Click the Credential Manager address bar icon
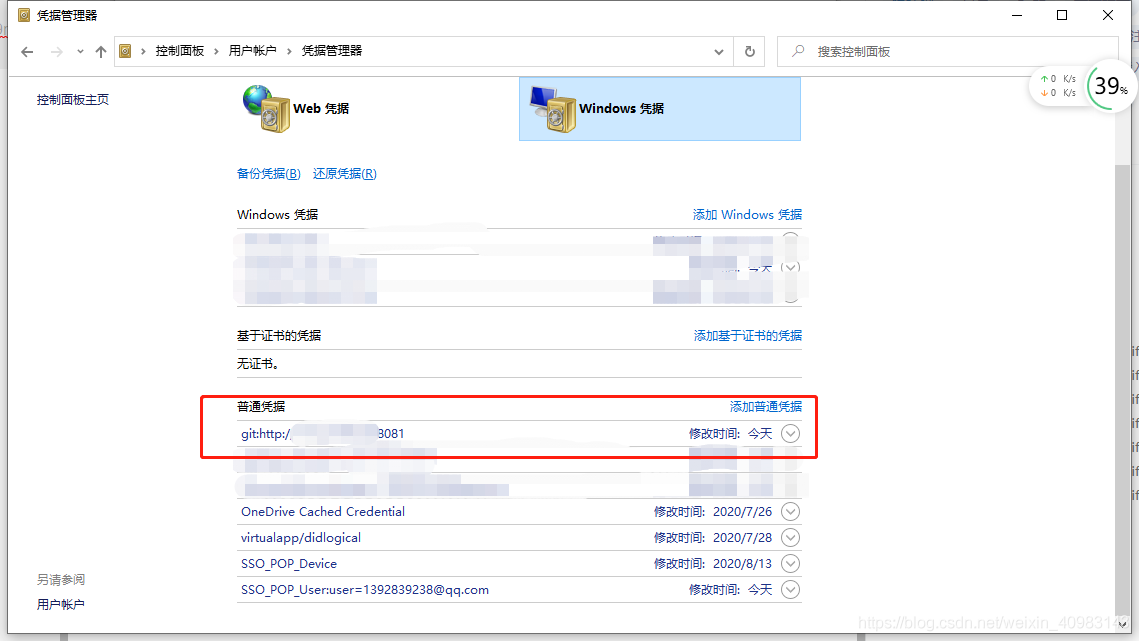This screenshot has width=1139, height=641. coord(126,51)
